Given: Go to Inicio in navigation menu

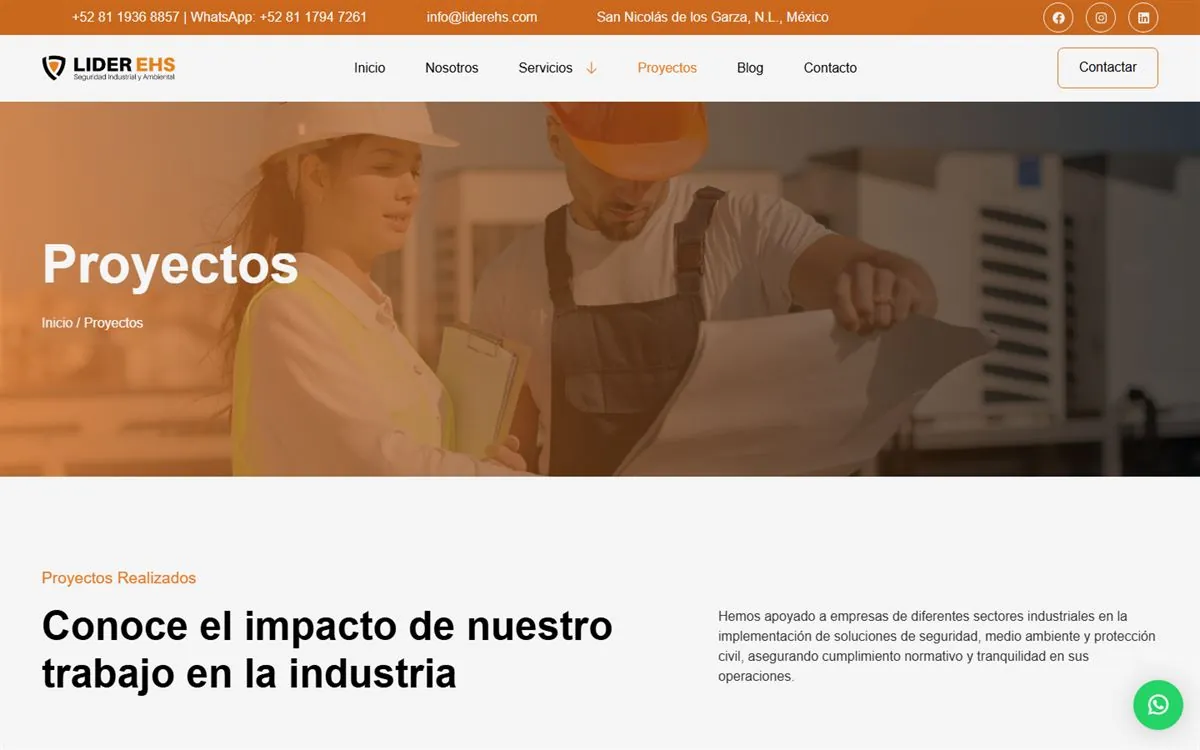Looking at the screenshot, I should [x=370, y=68].
